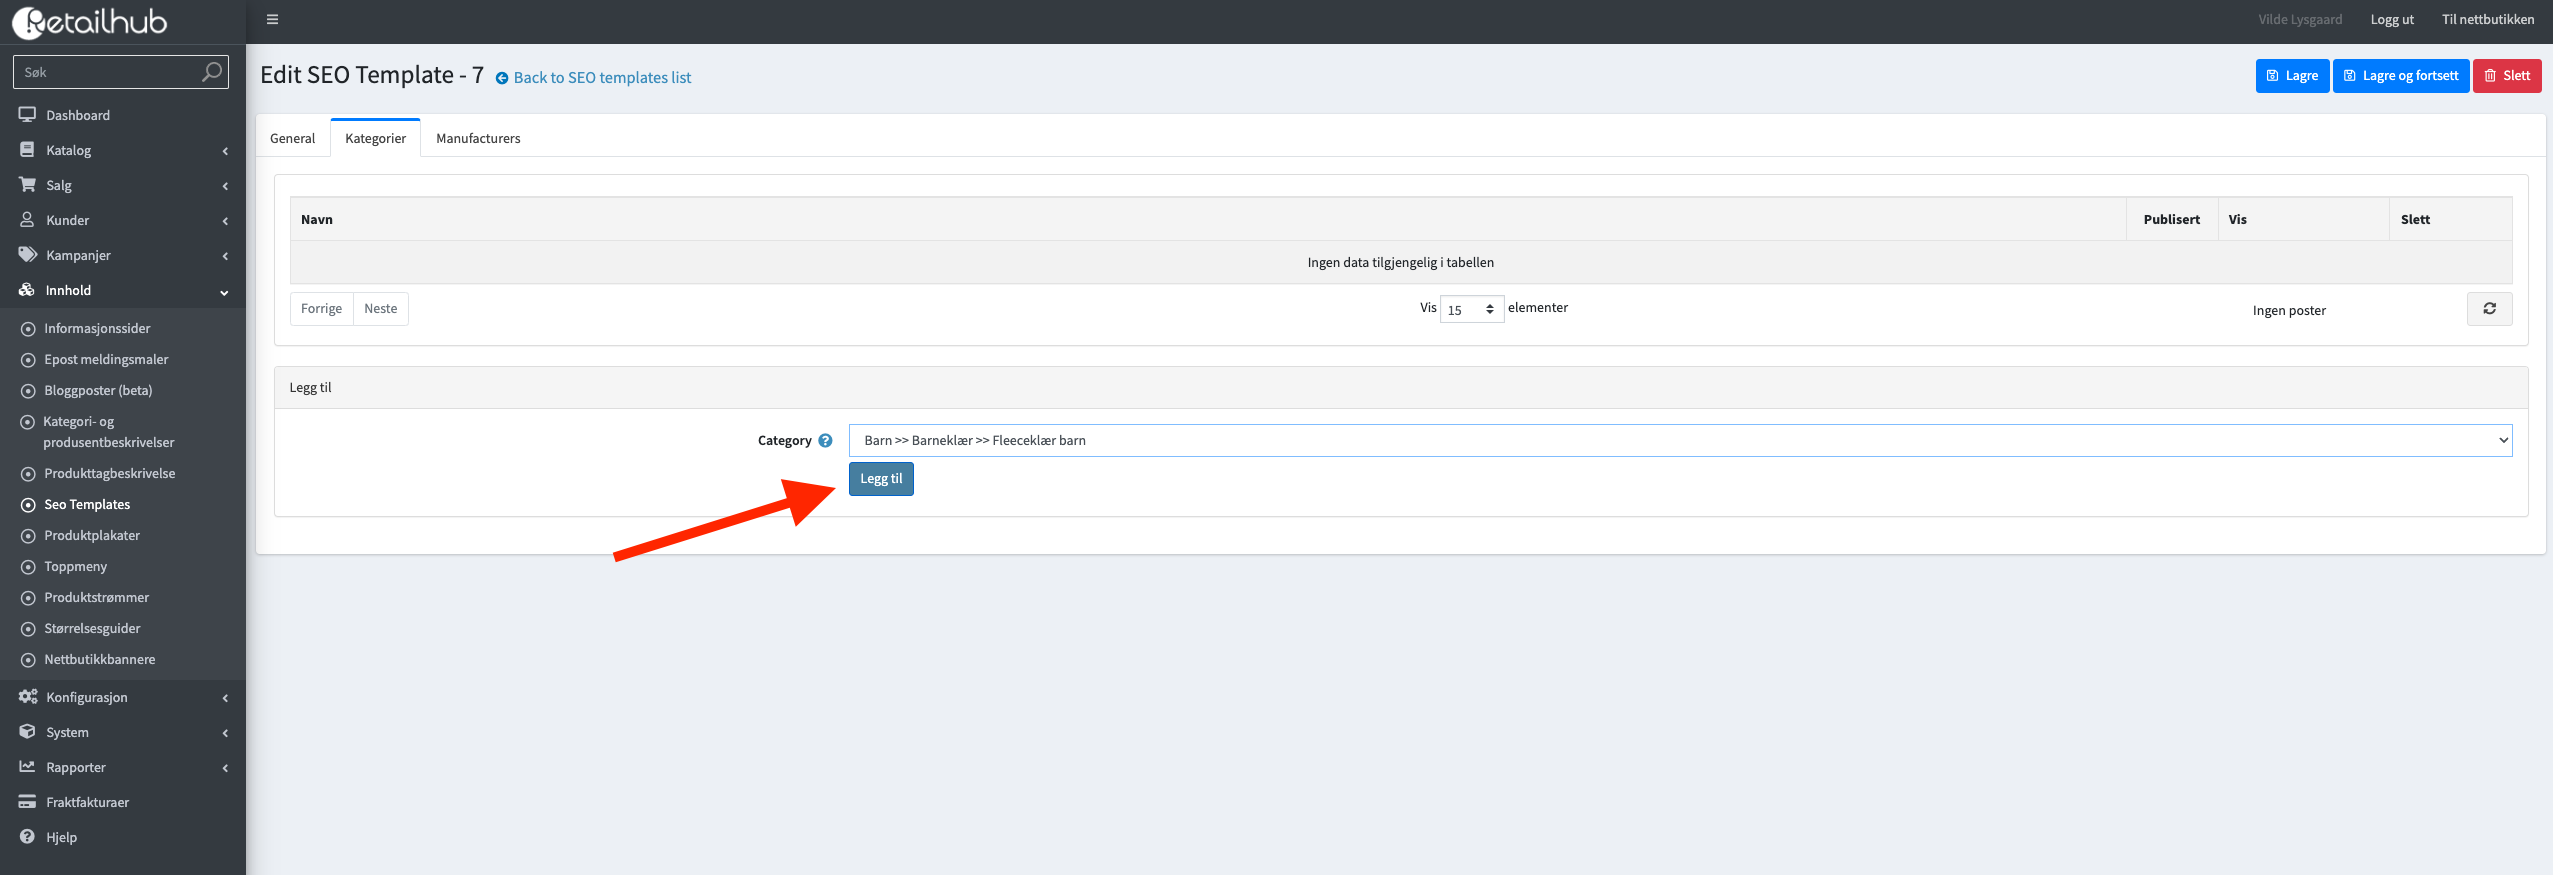Click the Category help question-mark icon

tap(825, 441)
